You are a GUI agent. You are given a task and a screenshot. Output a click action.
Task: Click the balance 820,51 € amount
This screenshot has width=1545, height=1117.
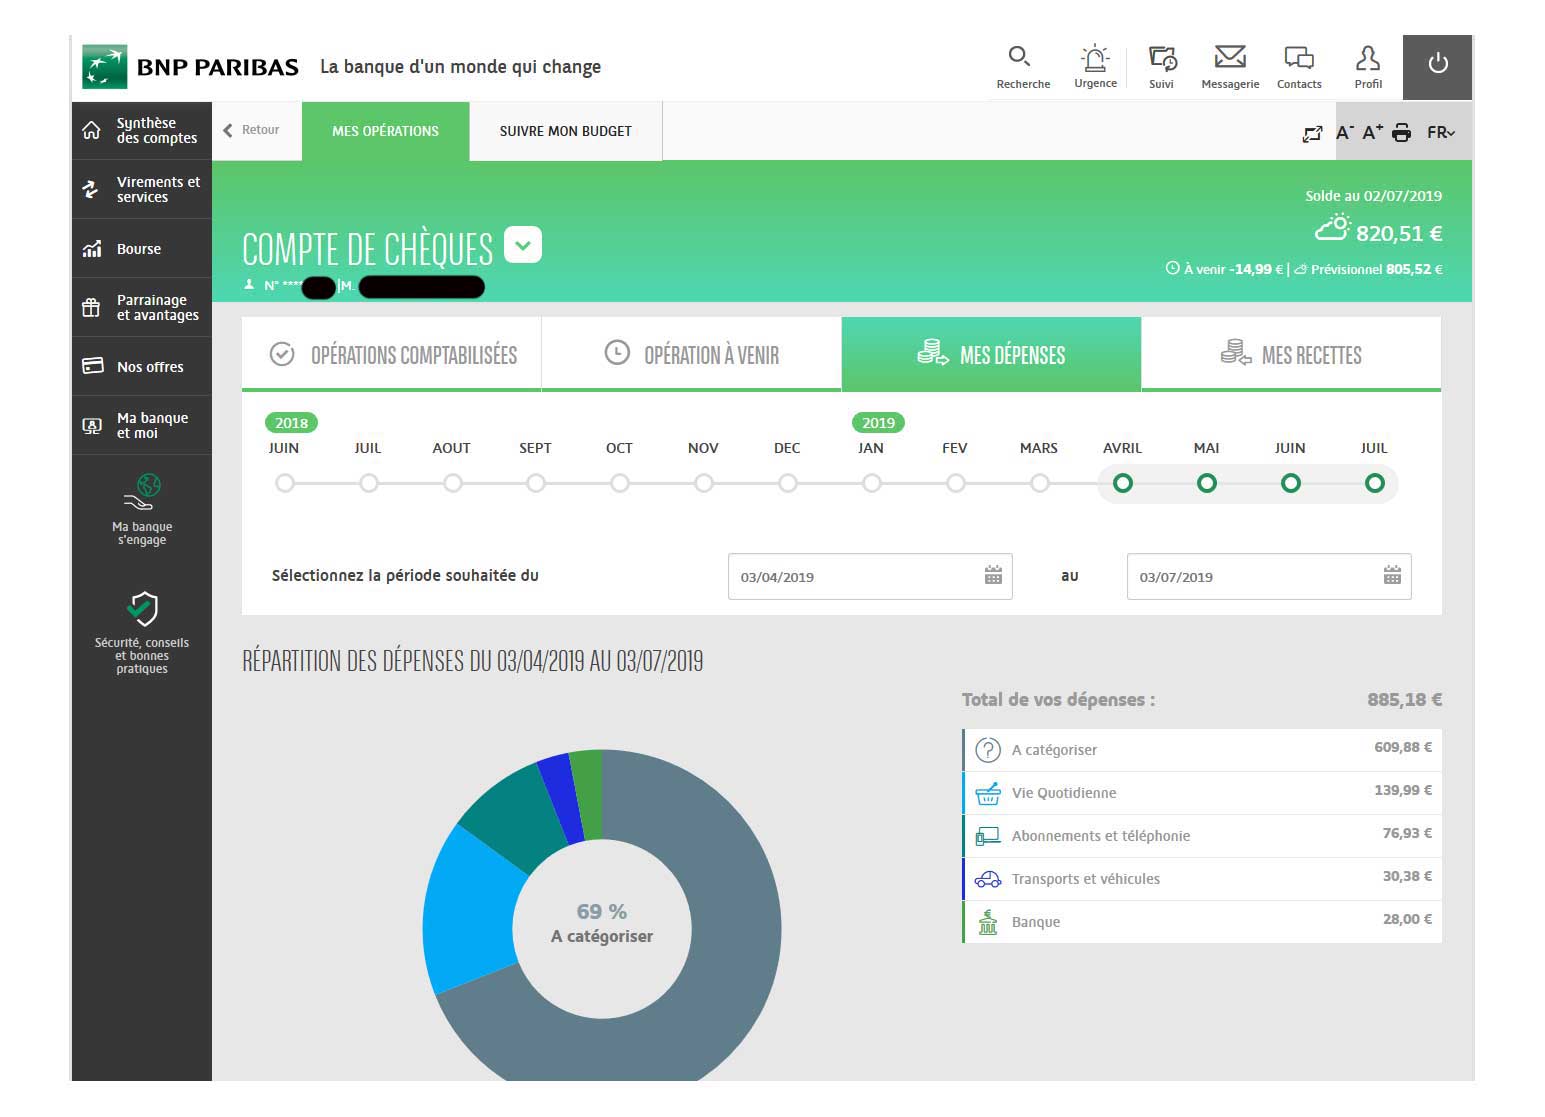tap(1399, 233)
